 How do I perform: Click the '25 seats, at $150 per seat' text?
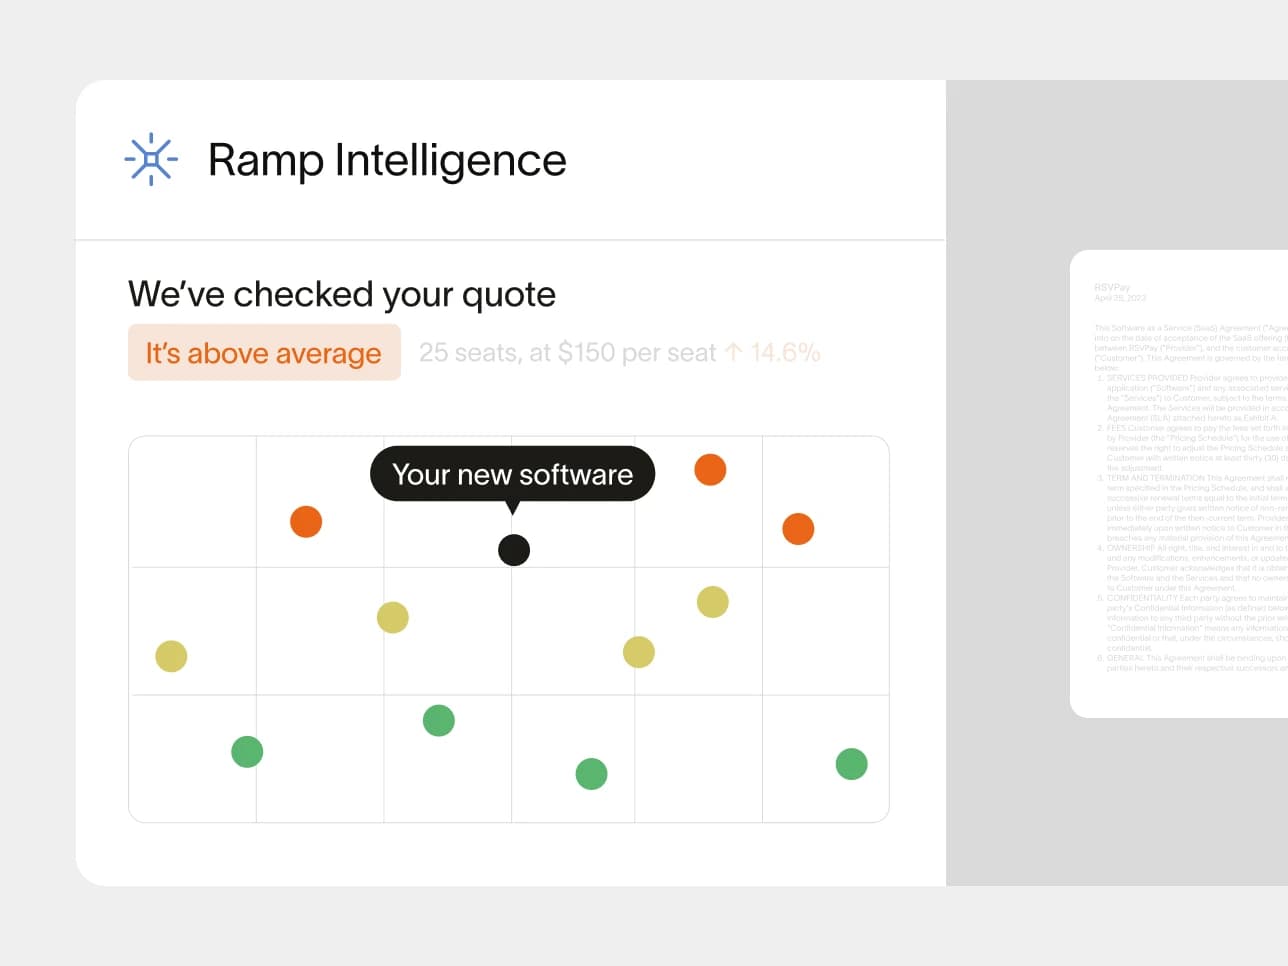[567, 352]
